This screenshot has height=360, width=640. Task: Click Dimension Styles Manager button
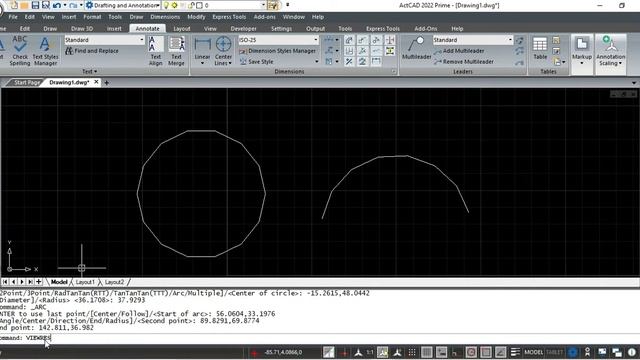(x=278, y=51)
